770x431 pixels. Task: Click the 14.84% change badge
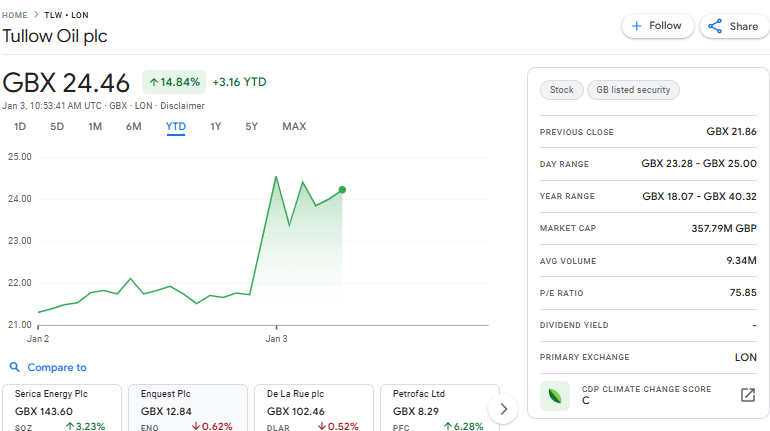pyautogui.click(x=174, y=82)
